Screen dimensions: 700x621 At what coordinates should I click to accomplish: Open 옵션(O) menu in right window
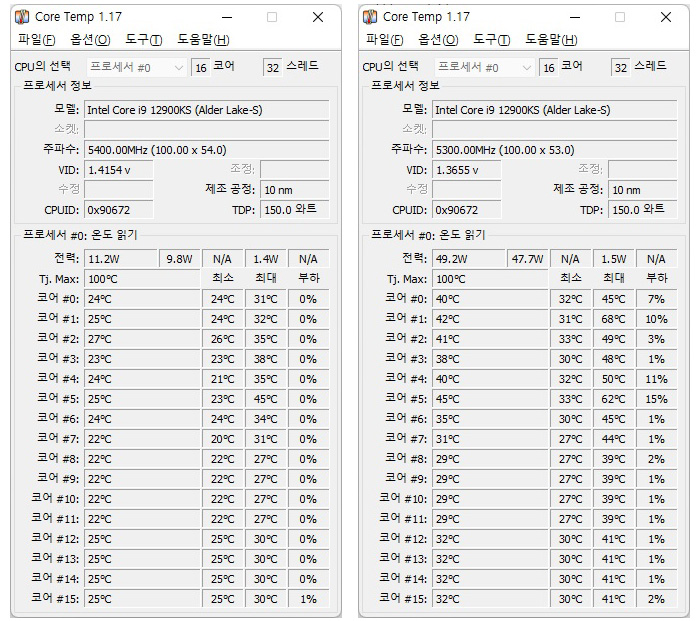point(438,39)
